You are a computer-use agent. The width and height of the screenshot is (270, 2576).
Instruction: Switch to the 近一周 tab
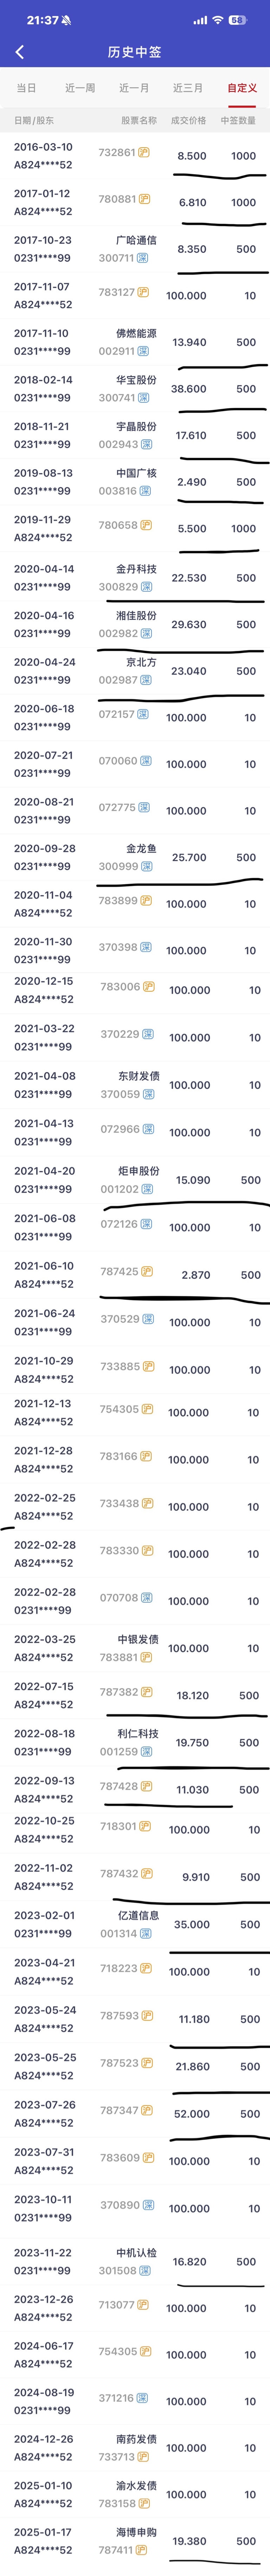click(80, 88)
